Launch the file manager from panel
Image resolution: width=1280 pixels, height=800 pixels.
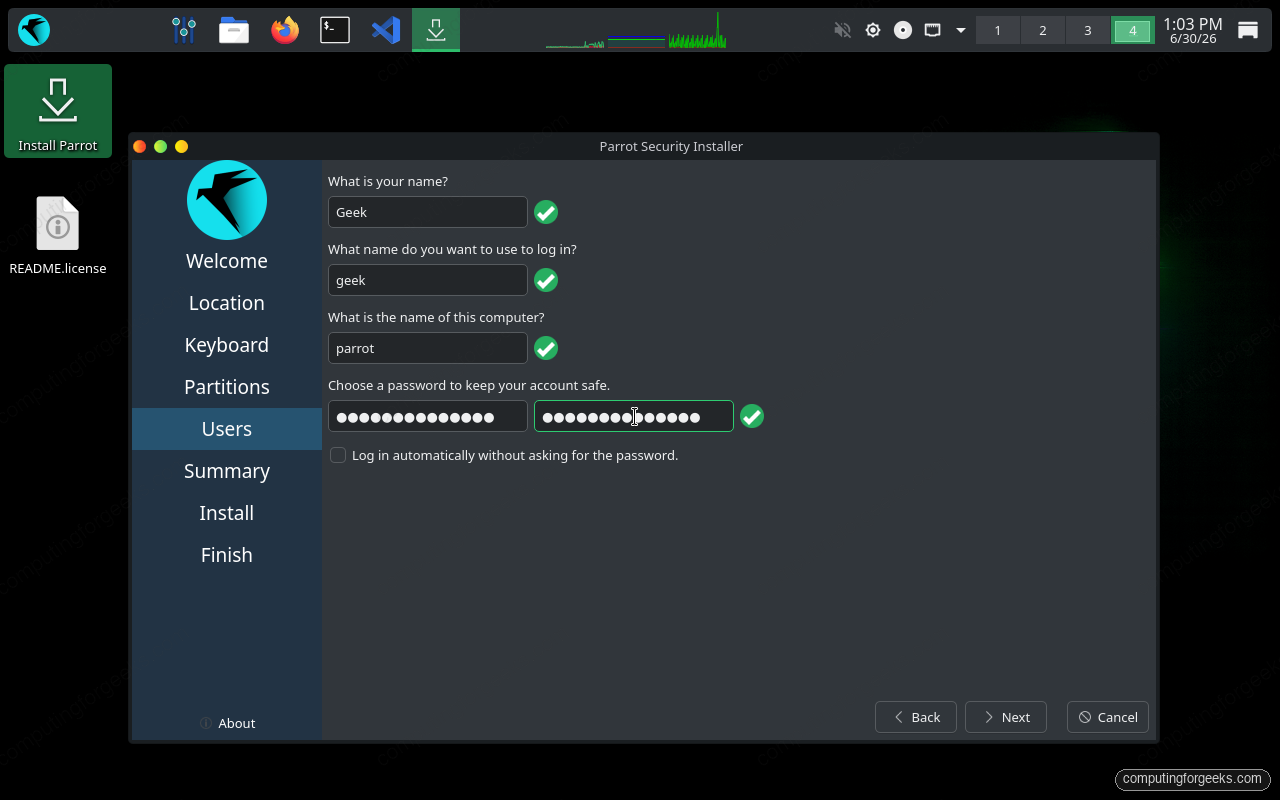pyautogui.click(x=234, y=30)
